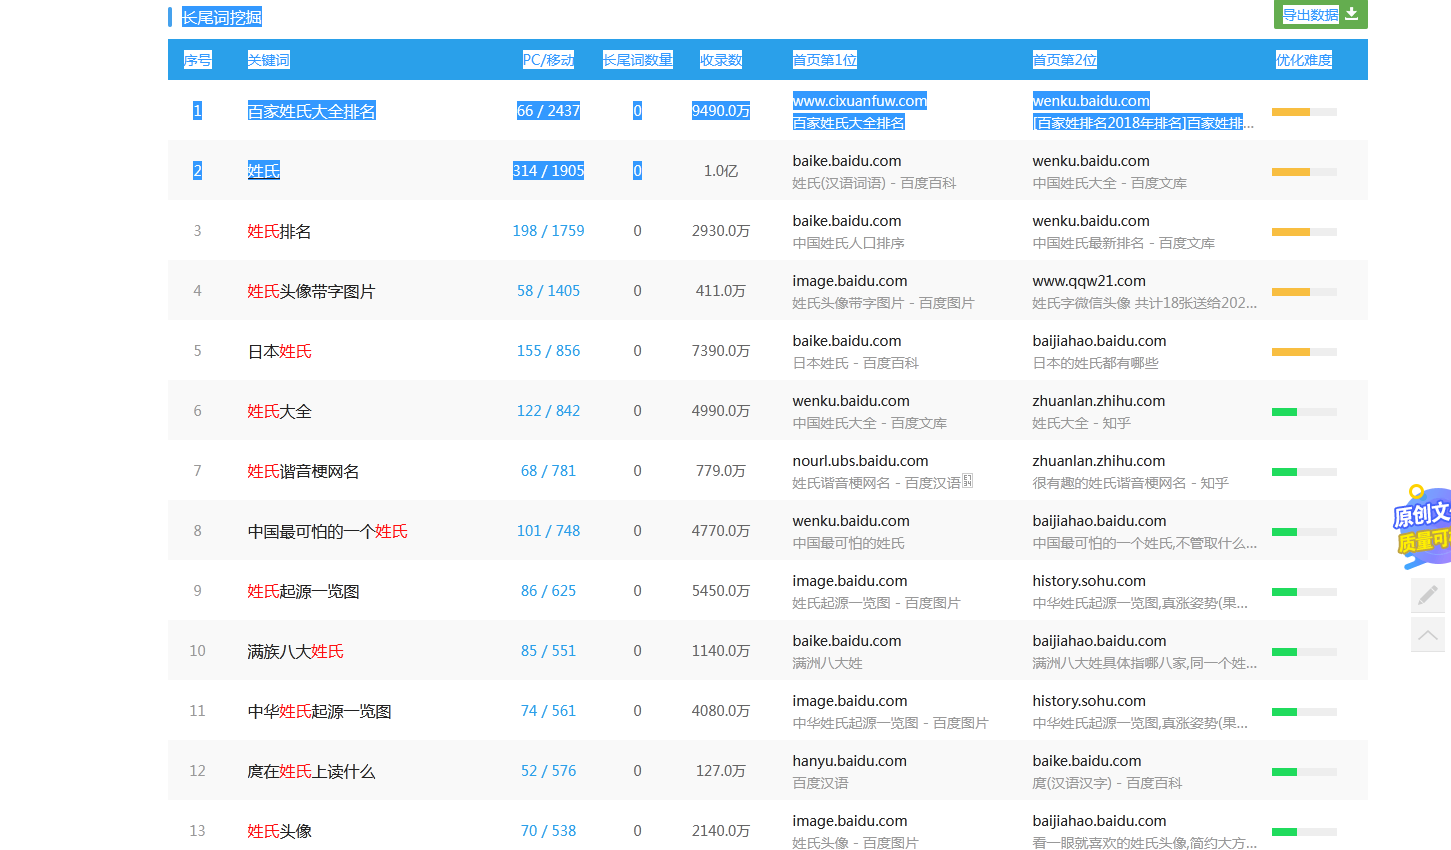Click the green difficulty bar for 姓氏大全
The height and width of the screenshot is (850, 1451).
[1304, 412]
